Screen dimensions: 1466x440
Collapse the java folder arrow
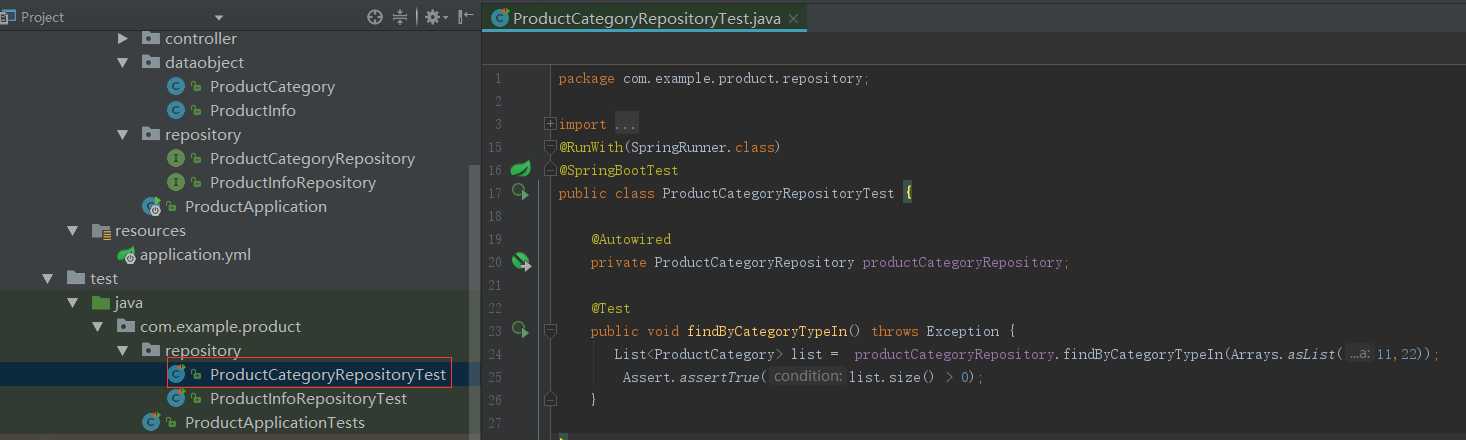(73, 302)
